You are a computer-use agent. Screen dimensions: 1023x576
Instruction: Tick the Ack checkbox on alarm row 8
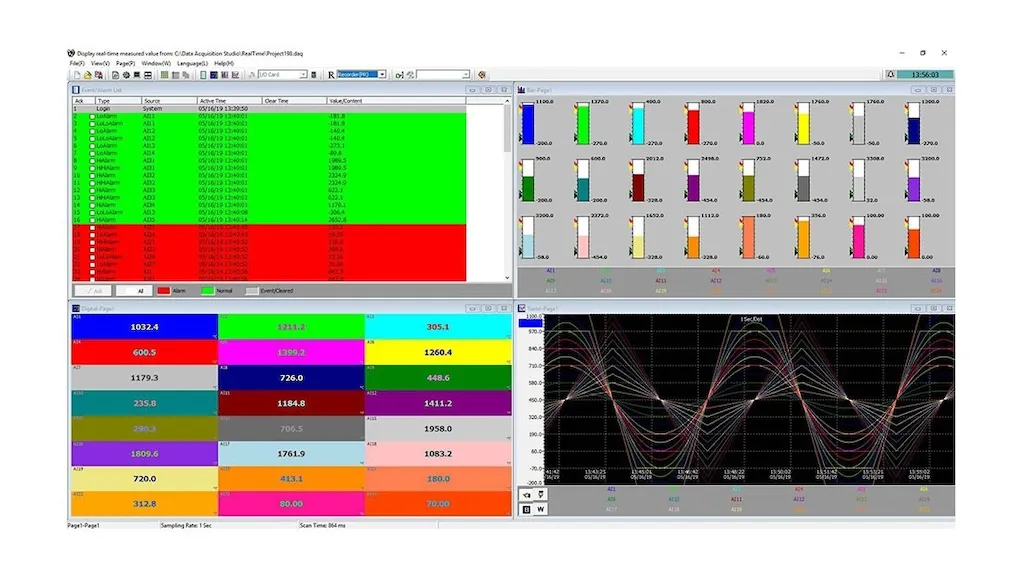click(x=92, y=160)
